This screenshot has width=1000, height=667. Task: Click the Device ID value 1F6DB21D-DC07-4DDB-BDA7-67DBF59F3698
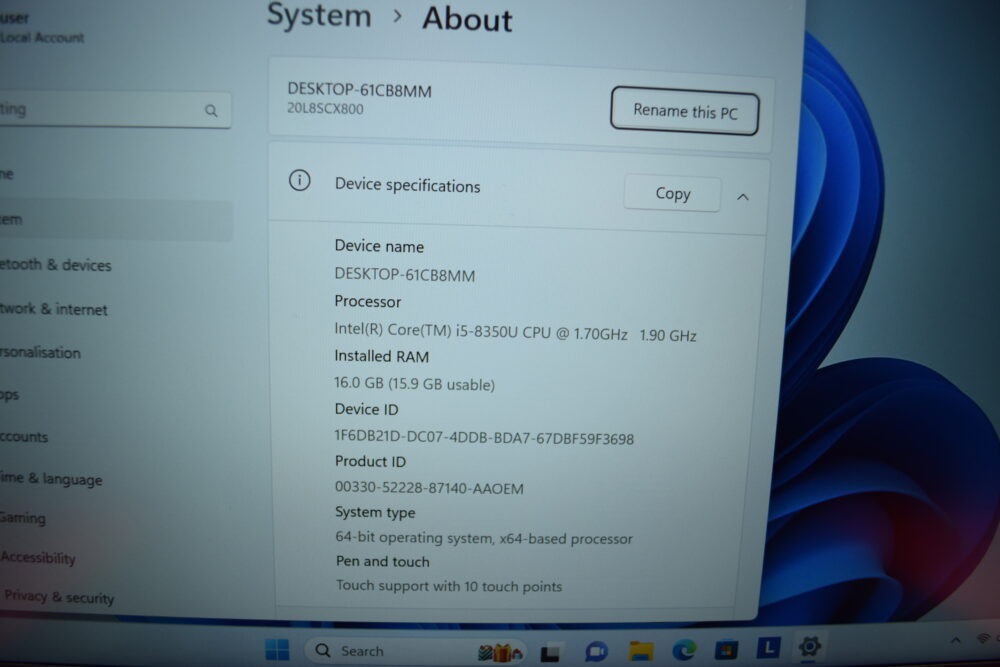[x=484, y=438]
